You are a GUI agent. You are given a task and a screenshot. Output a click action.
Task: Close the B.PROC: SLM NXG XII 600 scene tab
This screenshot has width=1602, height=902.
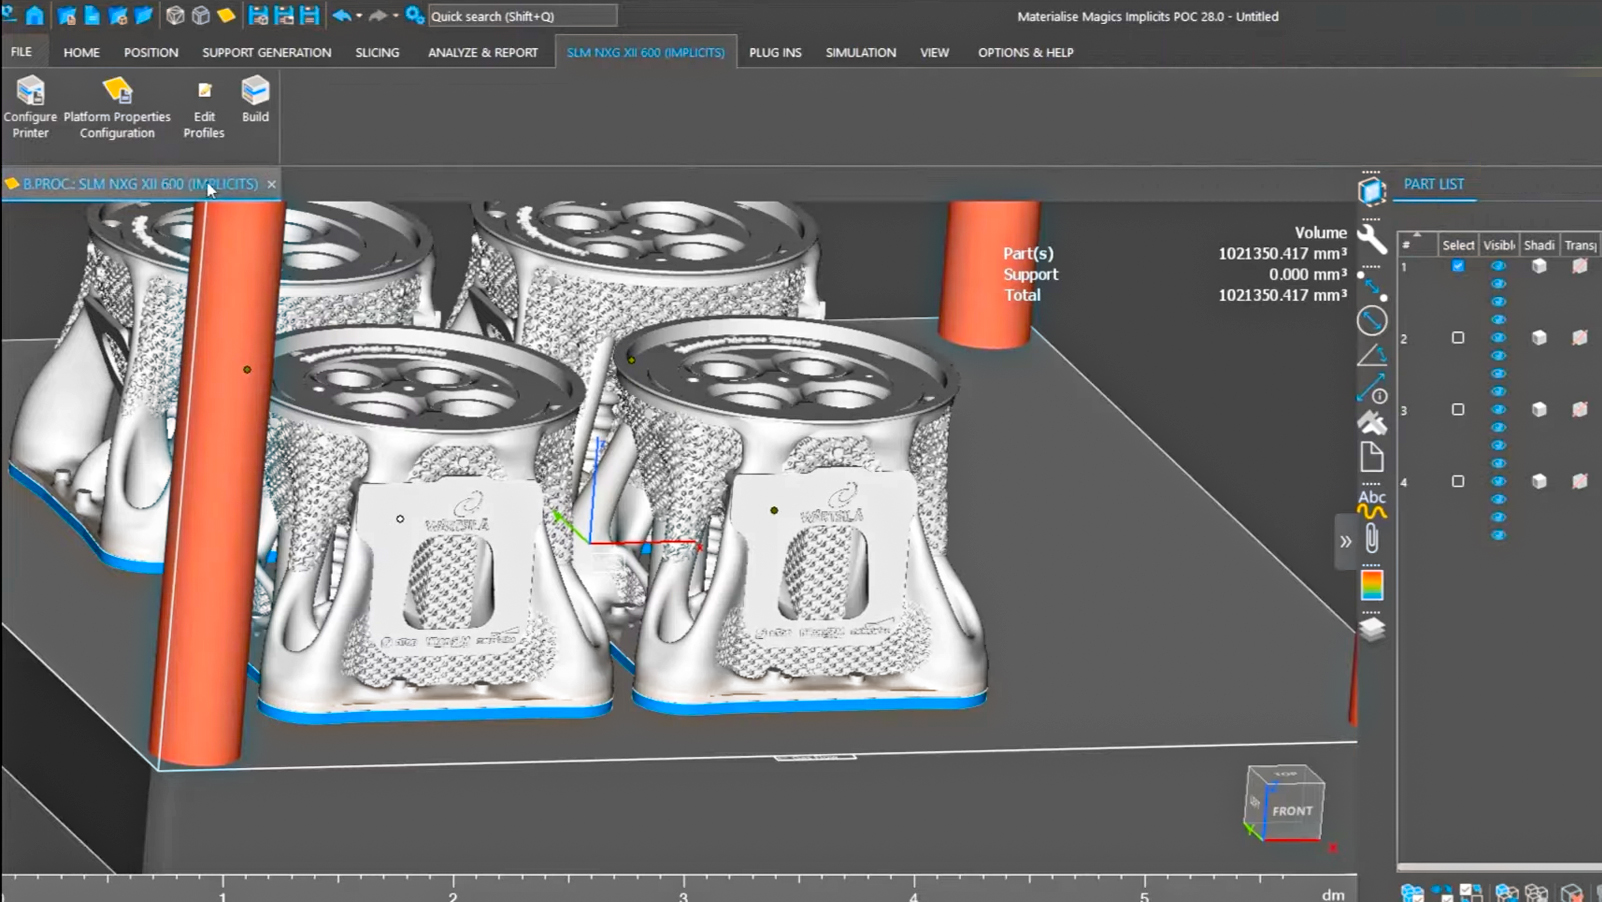pyautogui.click(x=271, y=184)
